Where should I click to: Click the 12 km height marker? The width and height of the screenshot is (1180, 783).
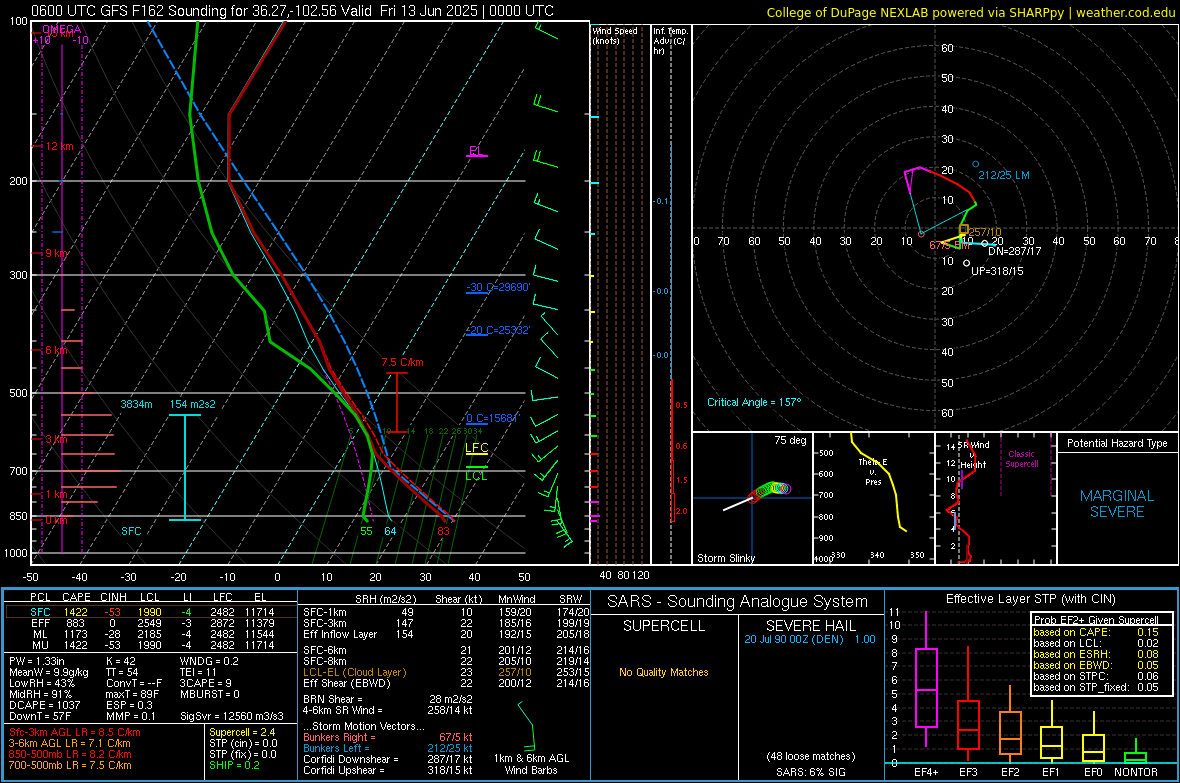tap(59, 146)
